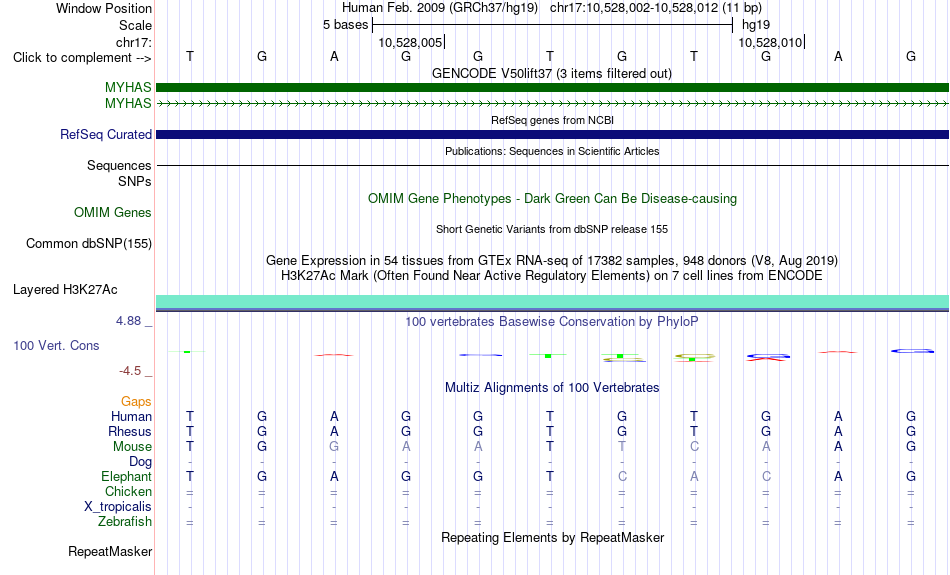The height and width of the screenshot is (575, 950).
Task: Click the 100 Vert. Cons label
Action: tap(56, 345)
